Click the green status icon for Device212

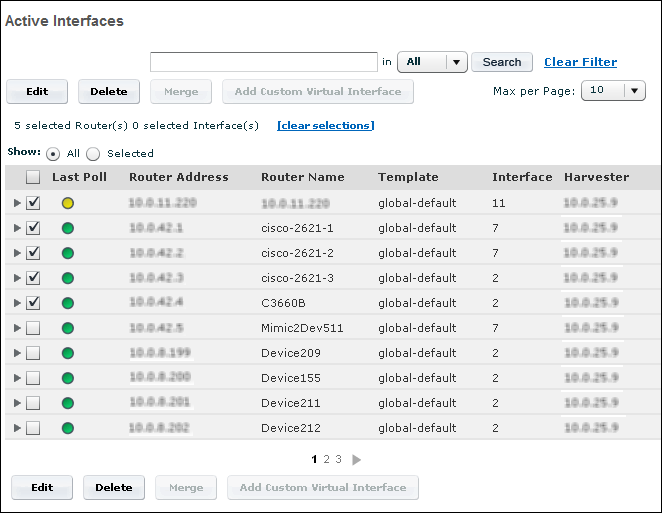(68, 428)
